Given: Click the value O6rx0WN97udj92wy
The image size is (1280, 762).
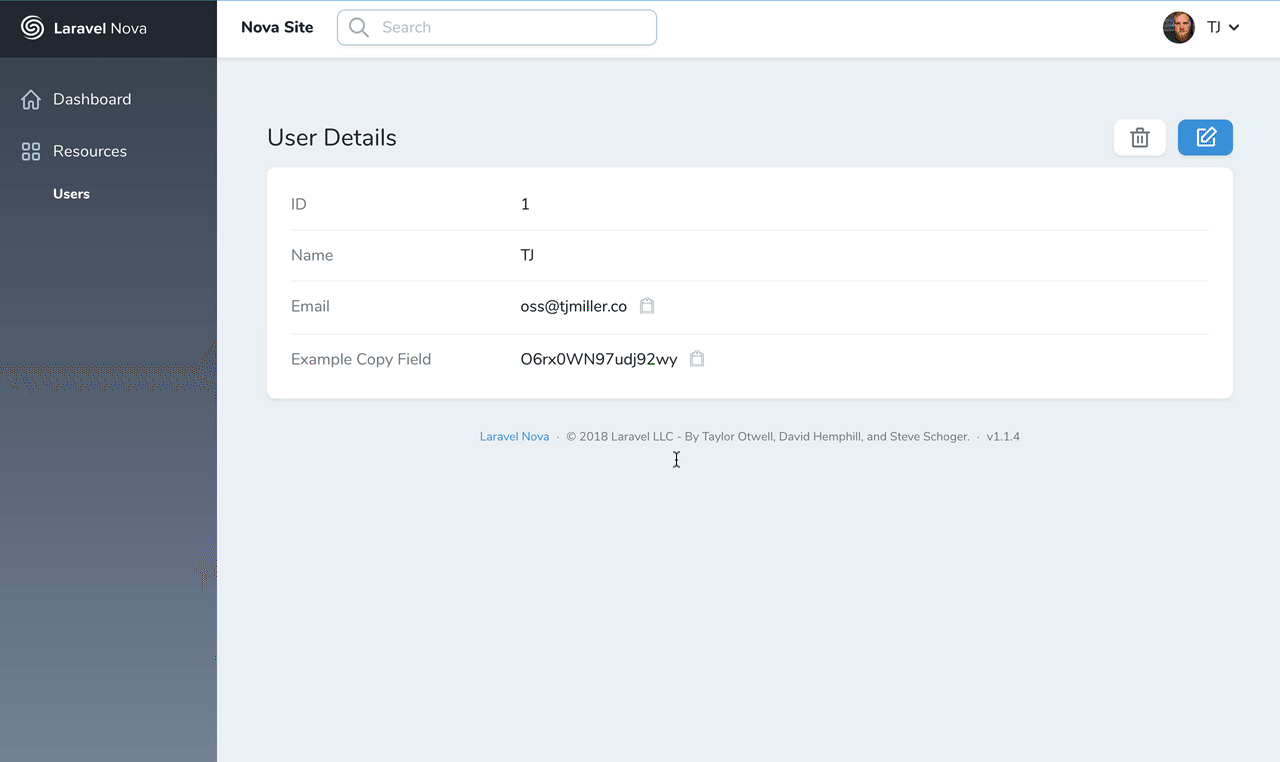Looking at the screenshot, I should (x=599, y=359).
